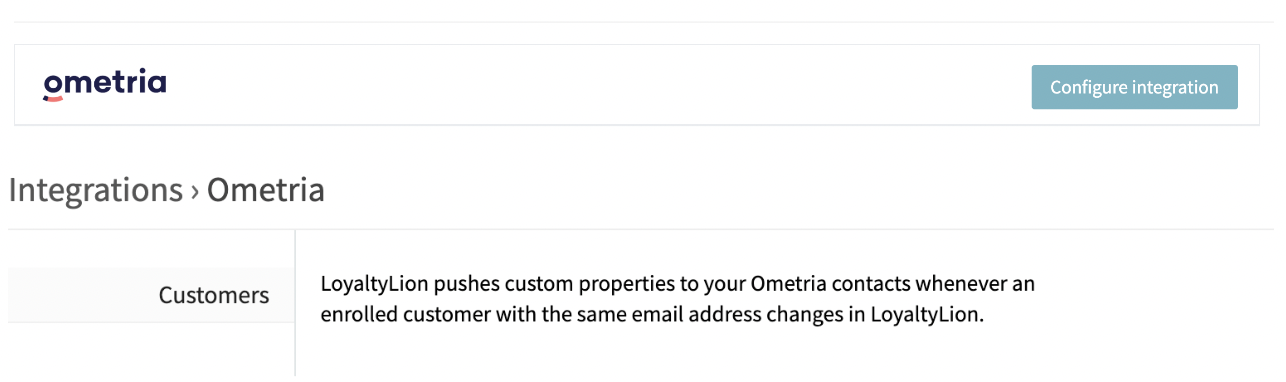1286x382 pixels.
Task: Click the final word 'LoyaltyLion.' in the description
Action: [927, 315]
